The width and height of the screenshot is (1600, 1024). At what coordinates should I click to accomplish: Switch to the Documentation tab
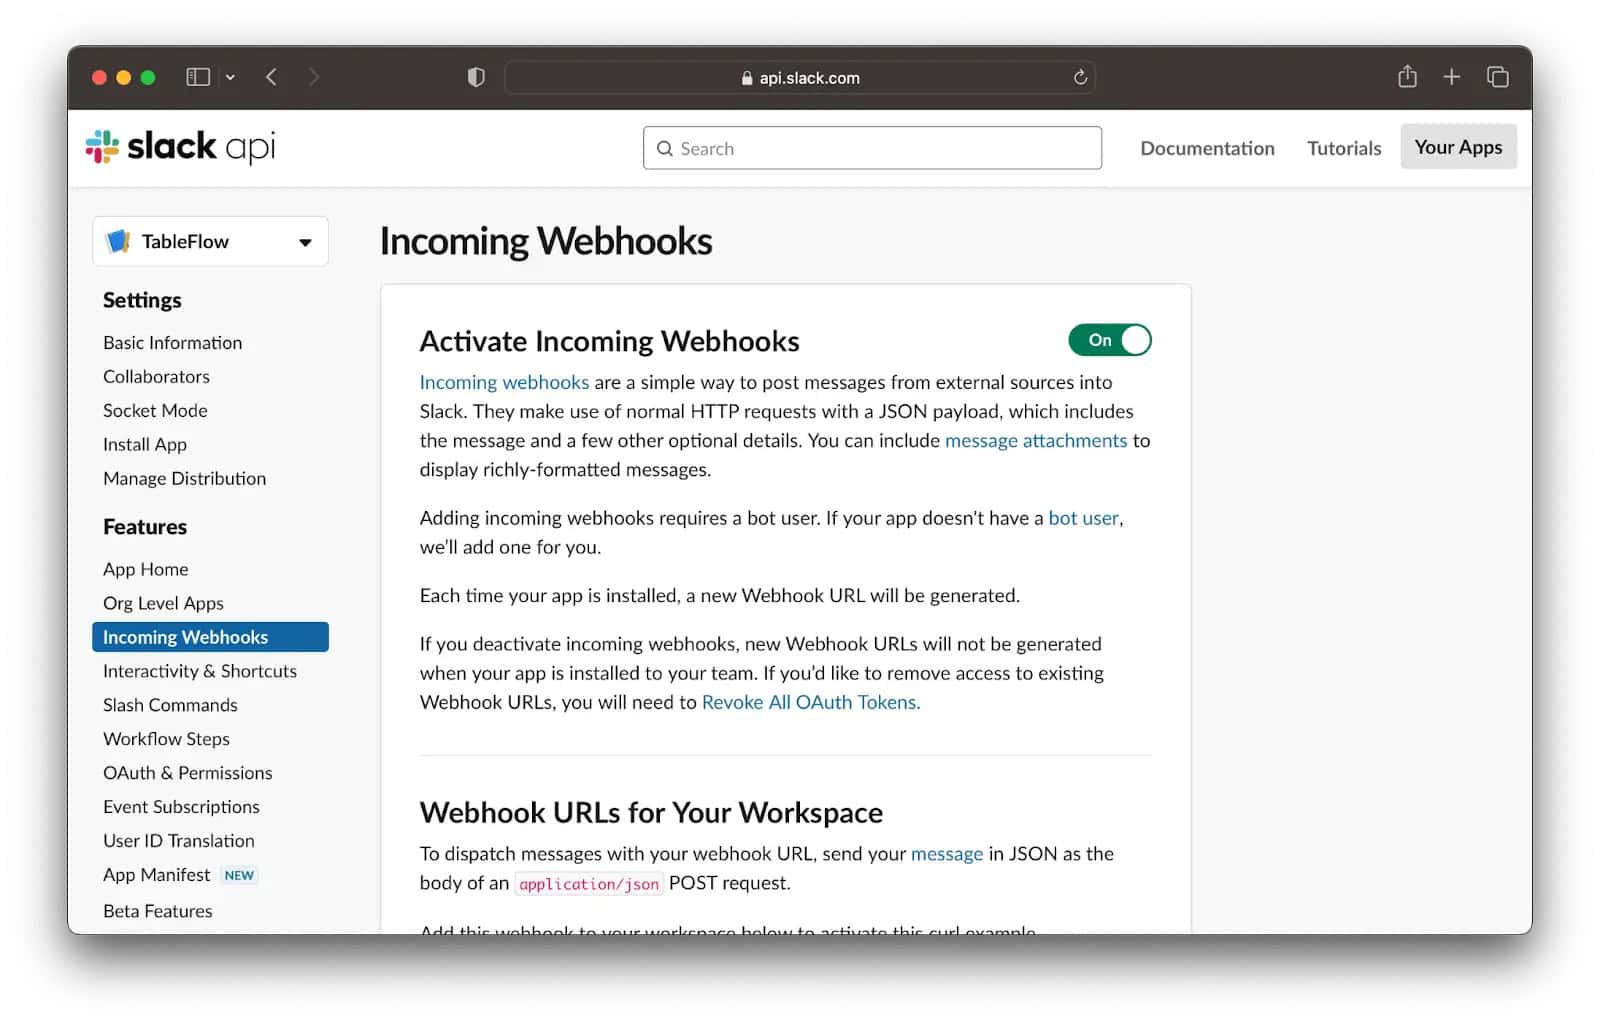[x=1207, y=147]
